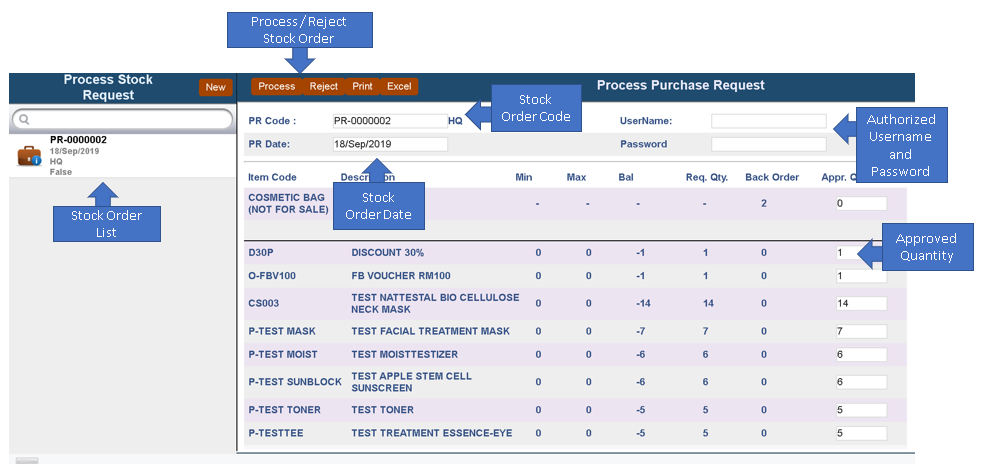Click FB VOUCHER RM100 description

click(401, 276)
